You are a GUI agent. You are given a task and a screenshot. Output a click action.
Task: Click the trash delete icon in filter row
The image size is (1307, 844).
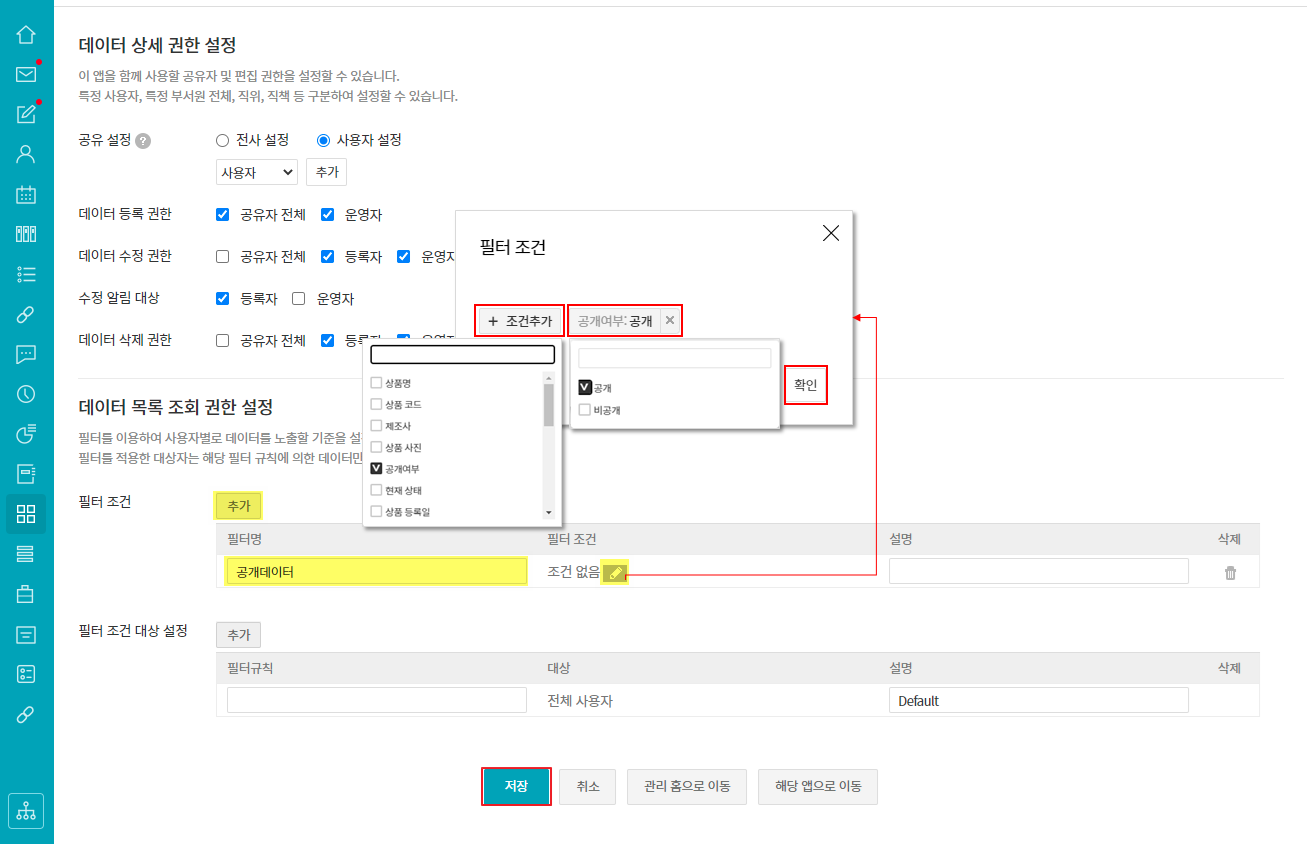pyautogui.click(x=1230, y=573)
